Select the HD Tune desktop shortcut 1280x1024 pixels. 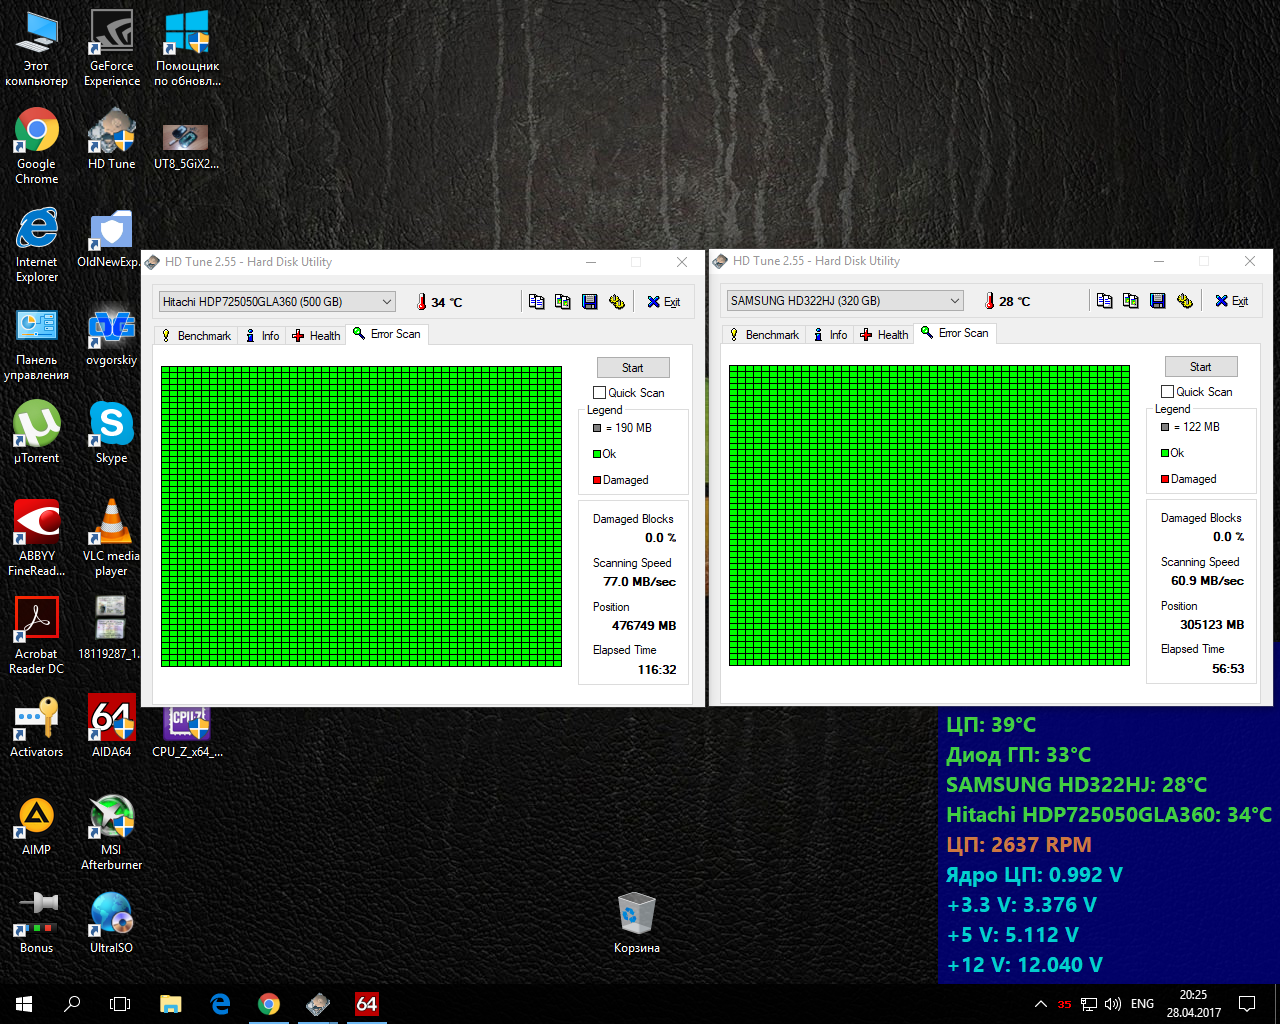coord(111,139)
